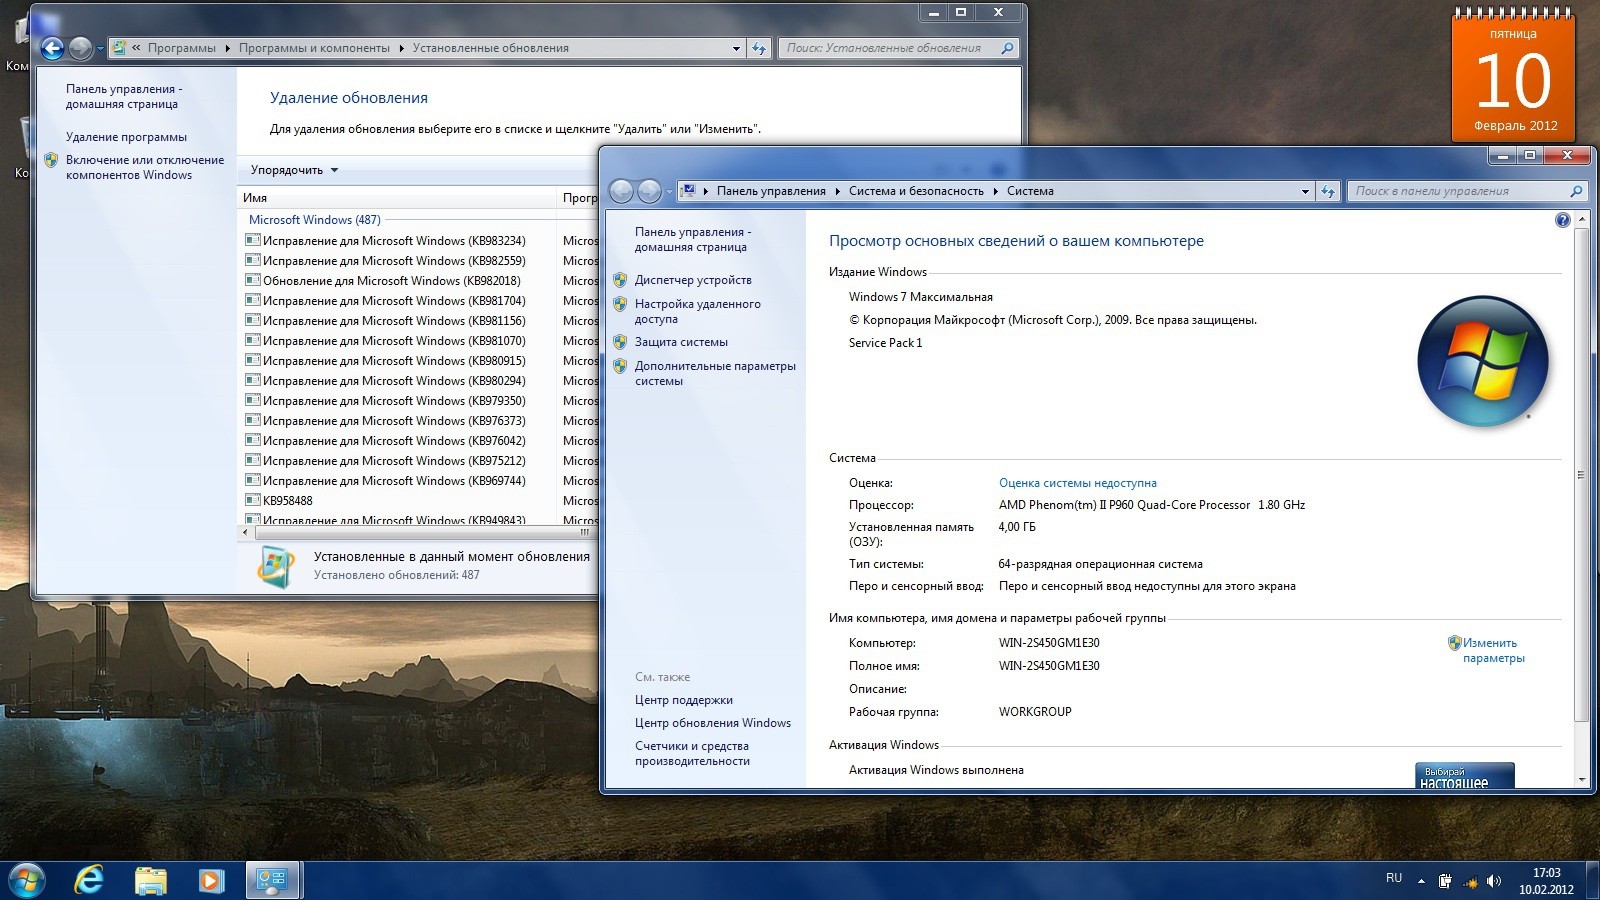Expand recent pages arrow beside Installed Updates navigation buttons
Viewport: 1600px width, 900px height.
click(x=100, y=49)
